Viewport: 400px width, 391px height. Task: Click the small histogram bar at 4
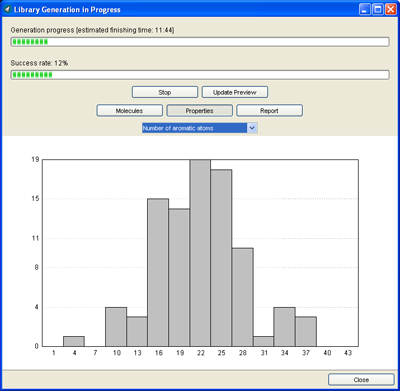[x=74, y=341]
